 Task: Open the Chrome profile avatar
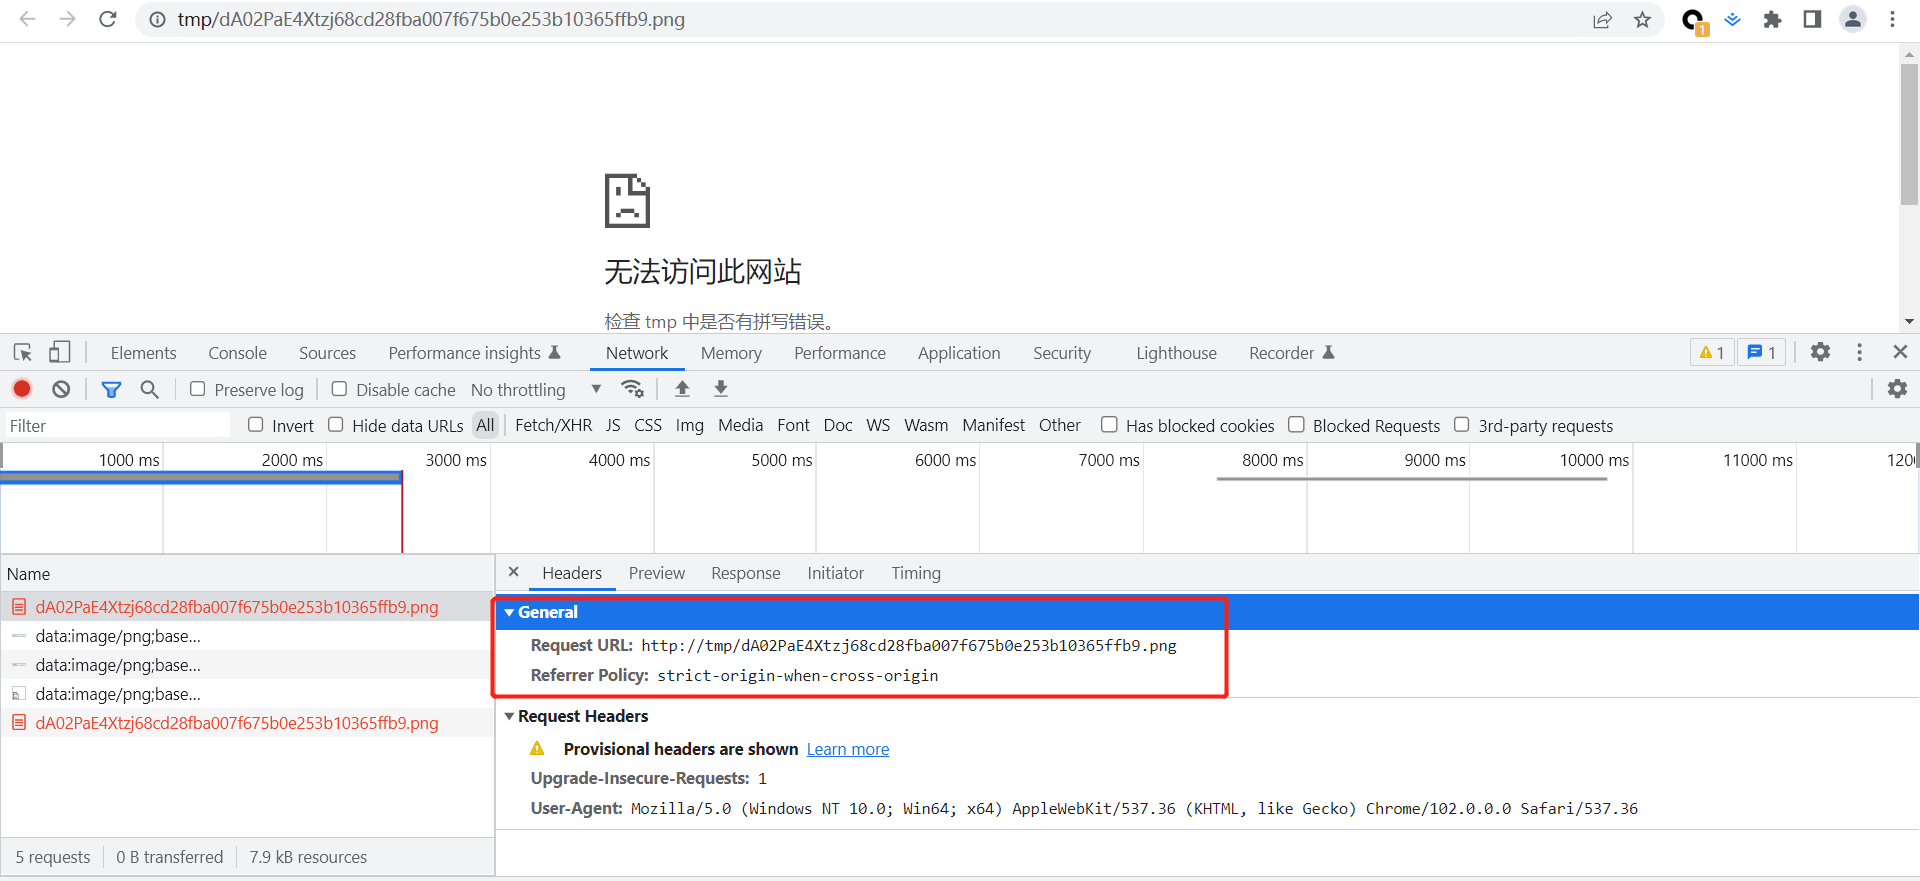tap(1853, 19)
